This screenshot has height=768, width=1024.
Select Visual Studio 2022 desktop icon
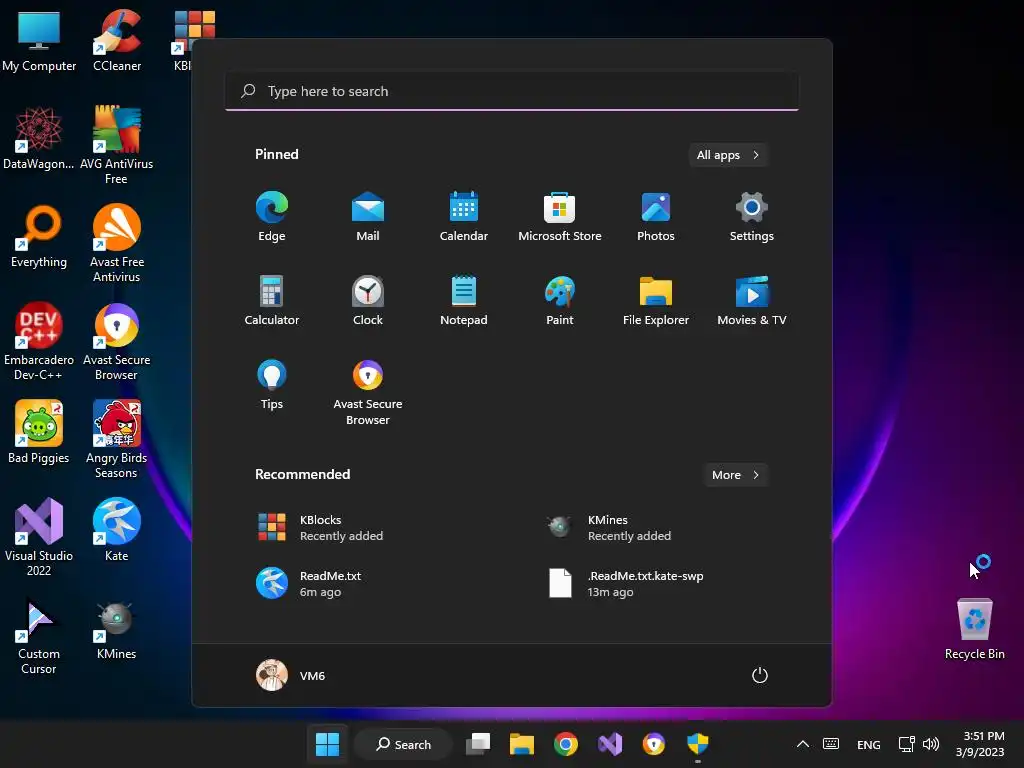(x=39, y=537)
